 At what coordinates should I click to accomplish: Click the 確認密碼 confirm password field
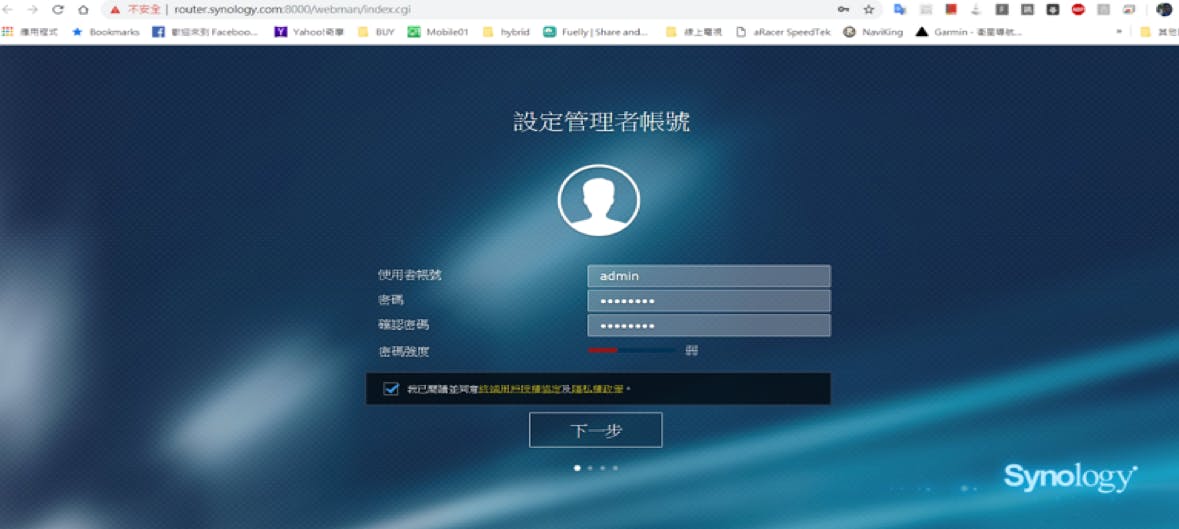point(708,325)
